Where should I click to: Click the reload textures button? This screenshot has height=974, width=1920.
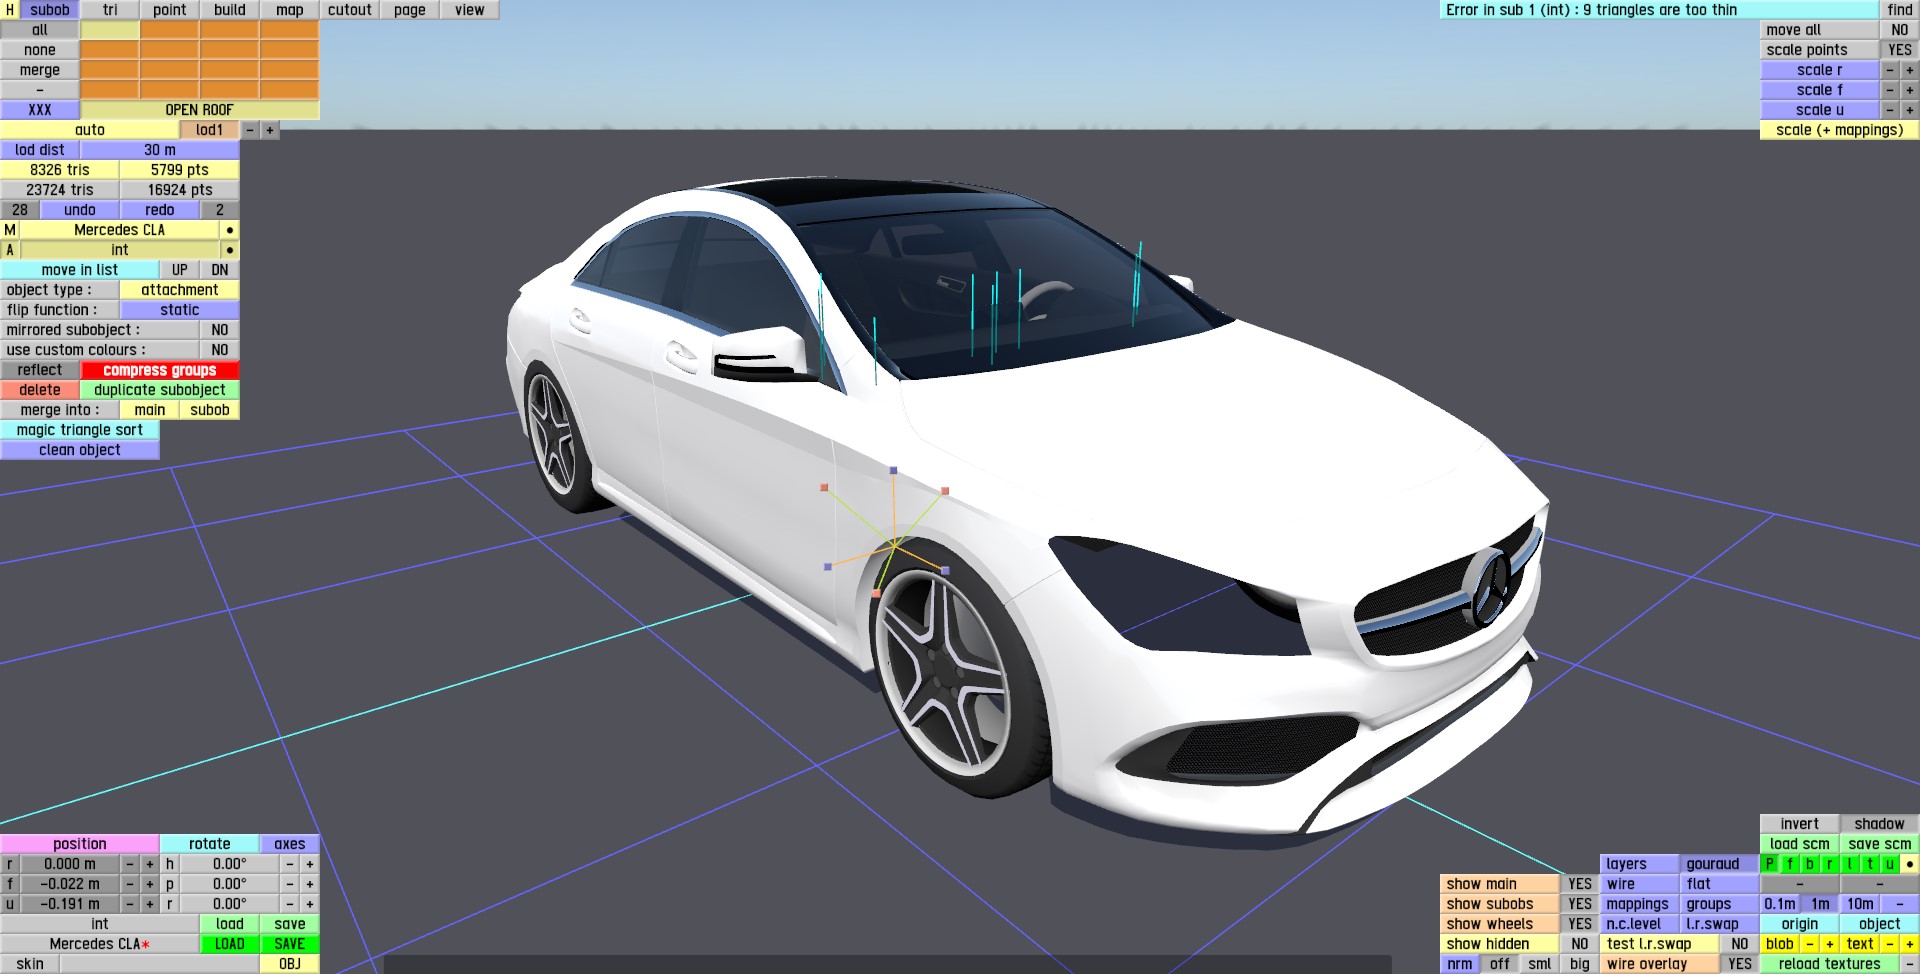pyautogui.click(x=1830, y=964)
